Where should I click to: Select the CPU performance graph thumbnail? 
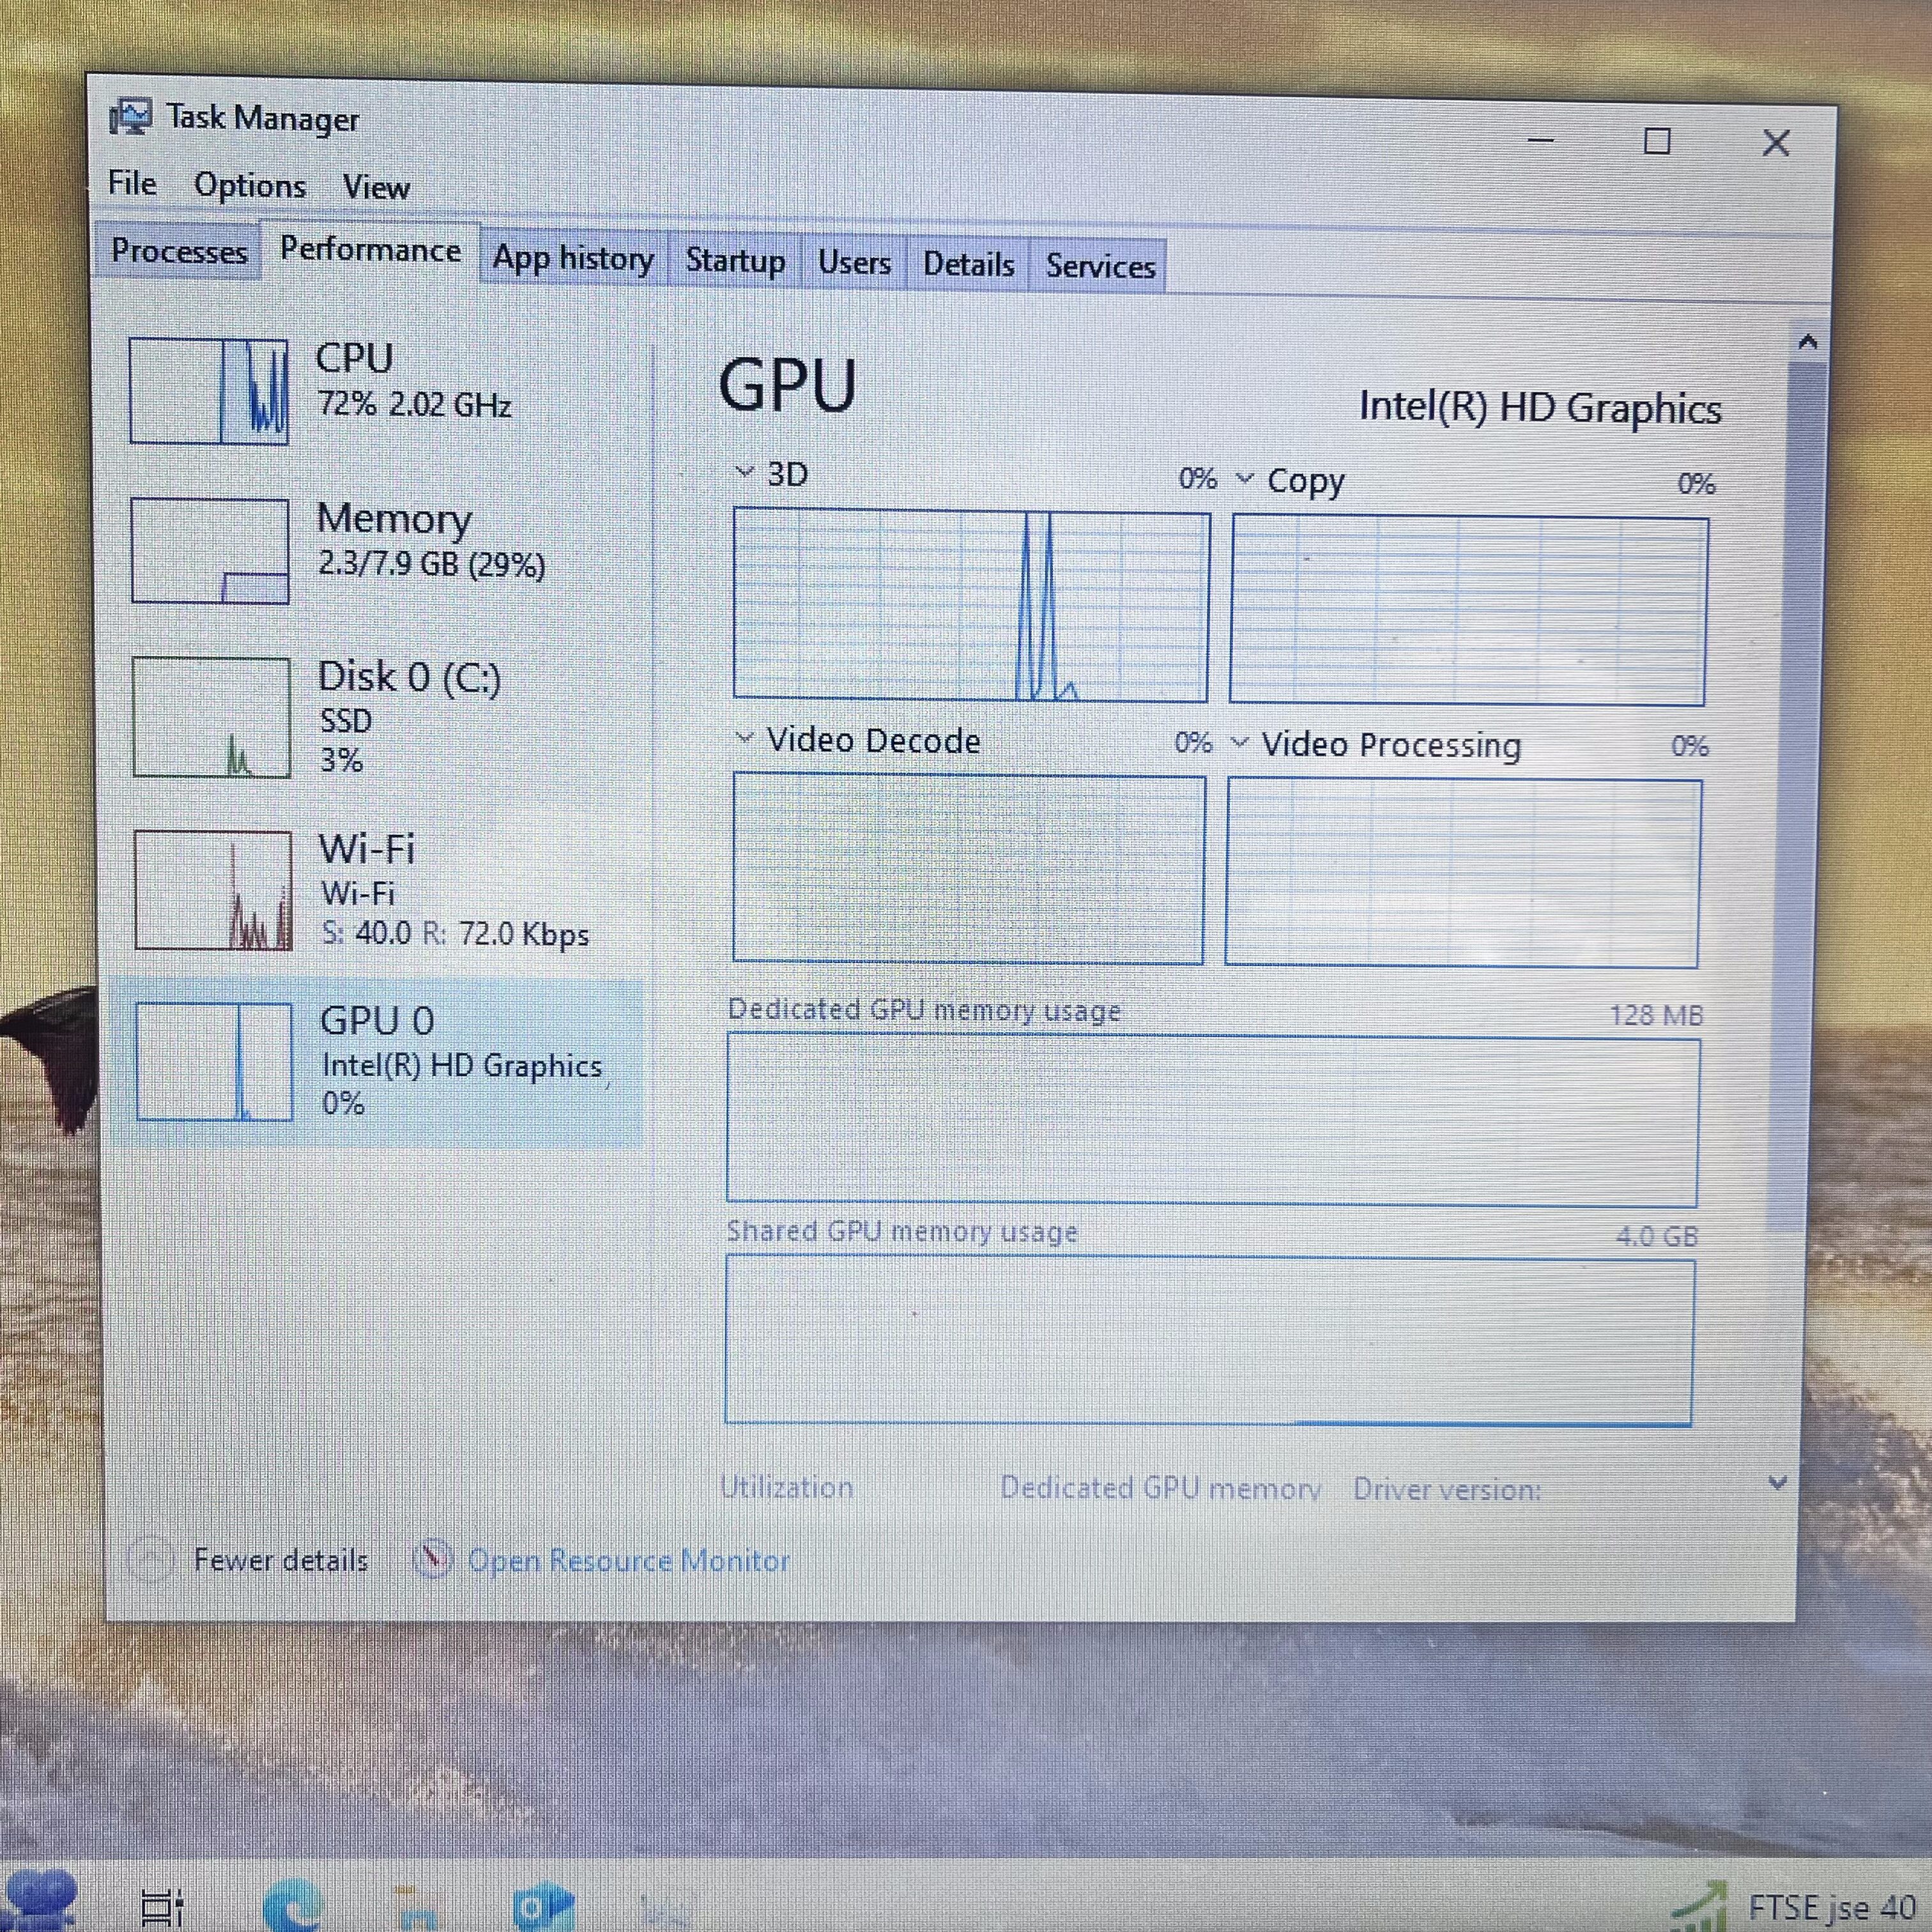click(209, 391)
